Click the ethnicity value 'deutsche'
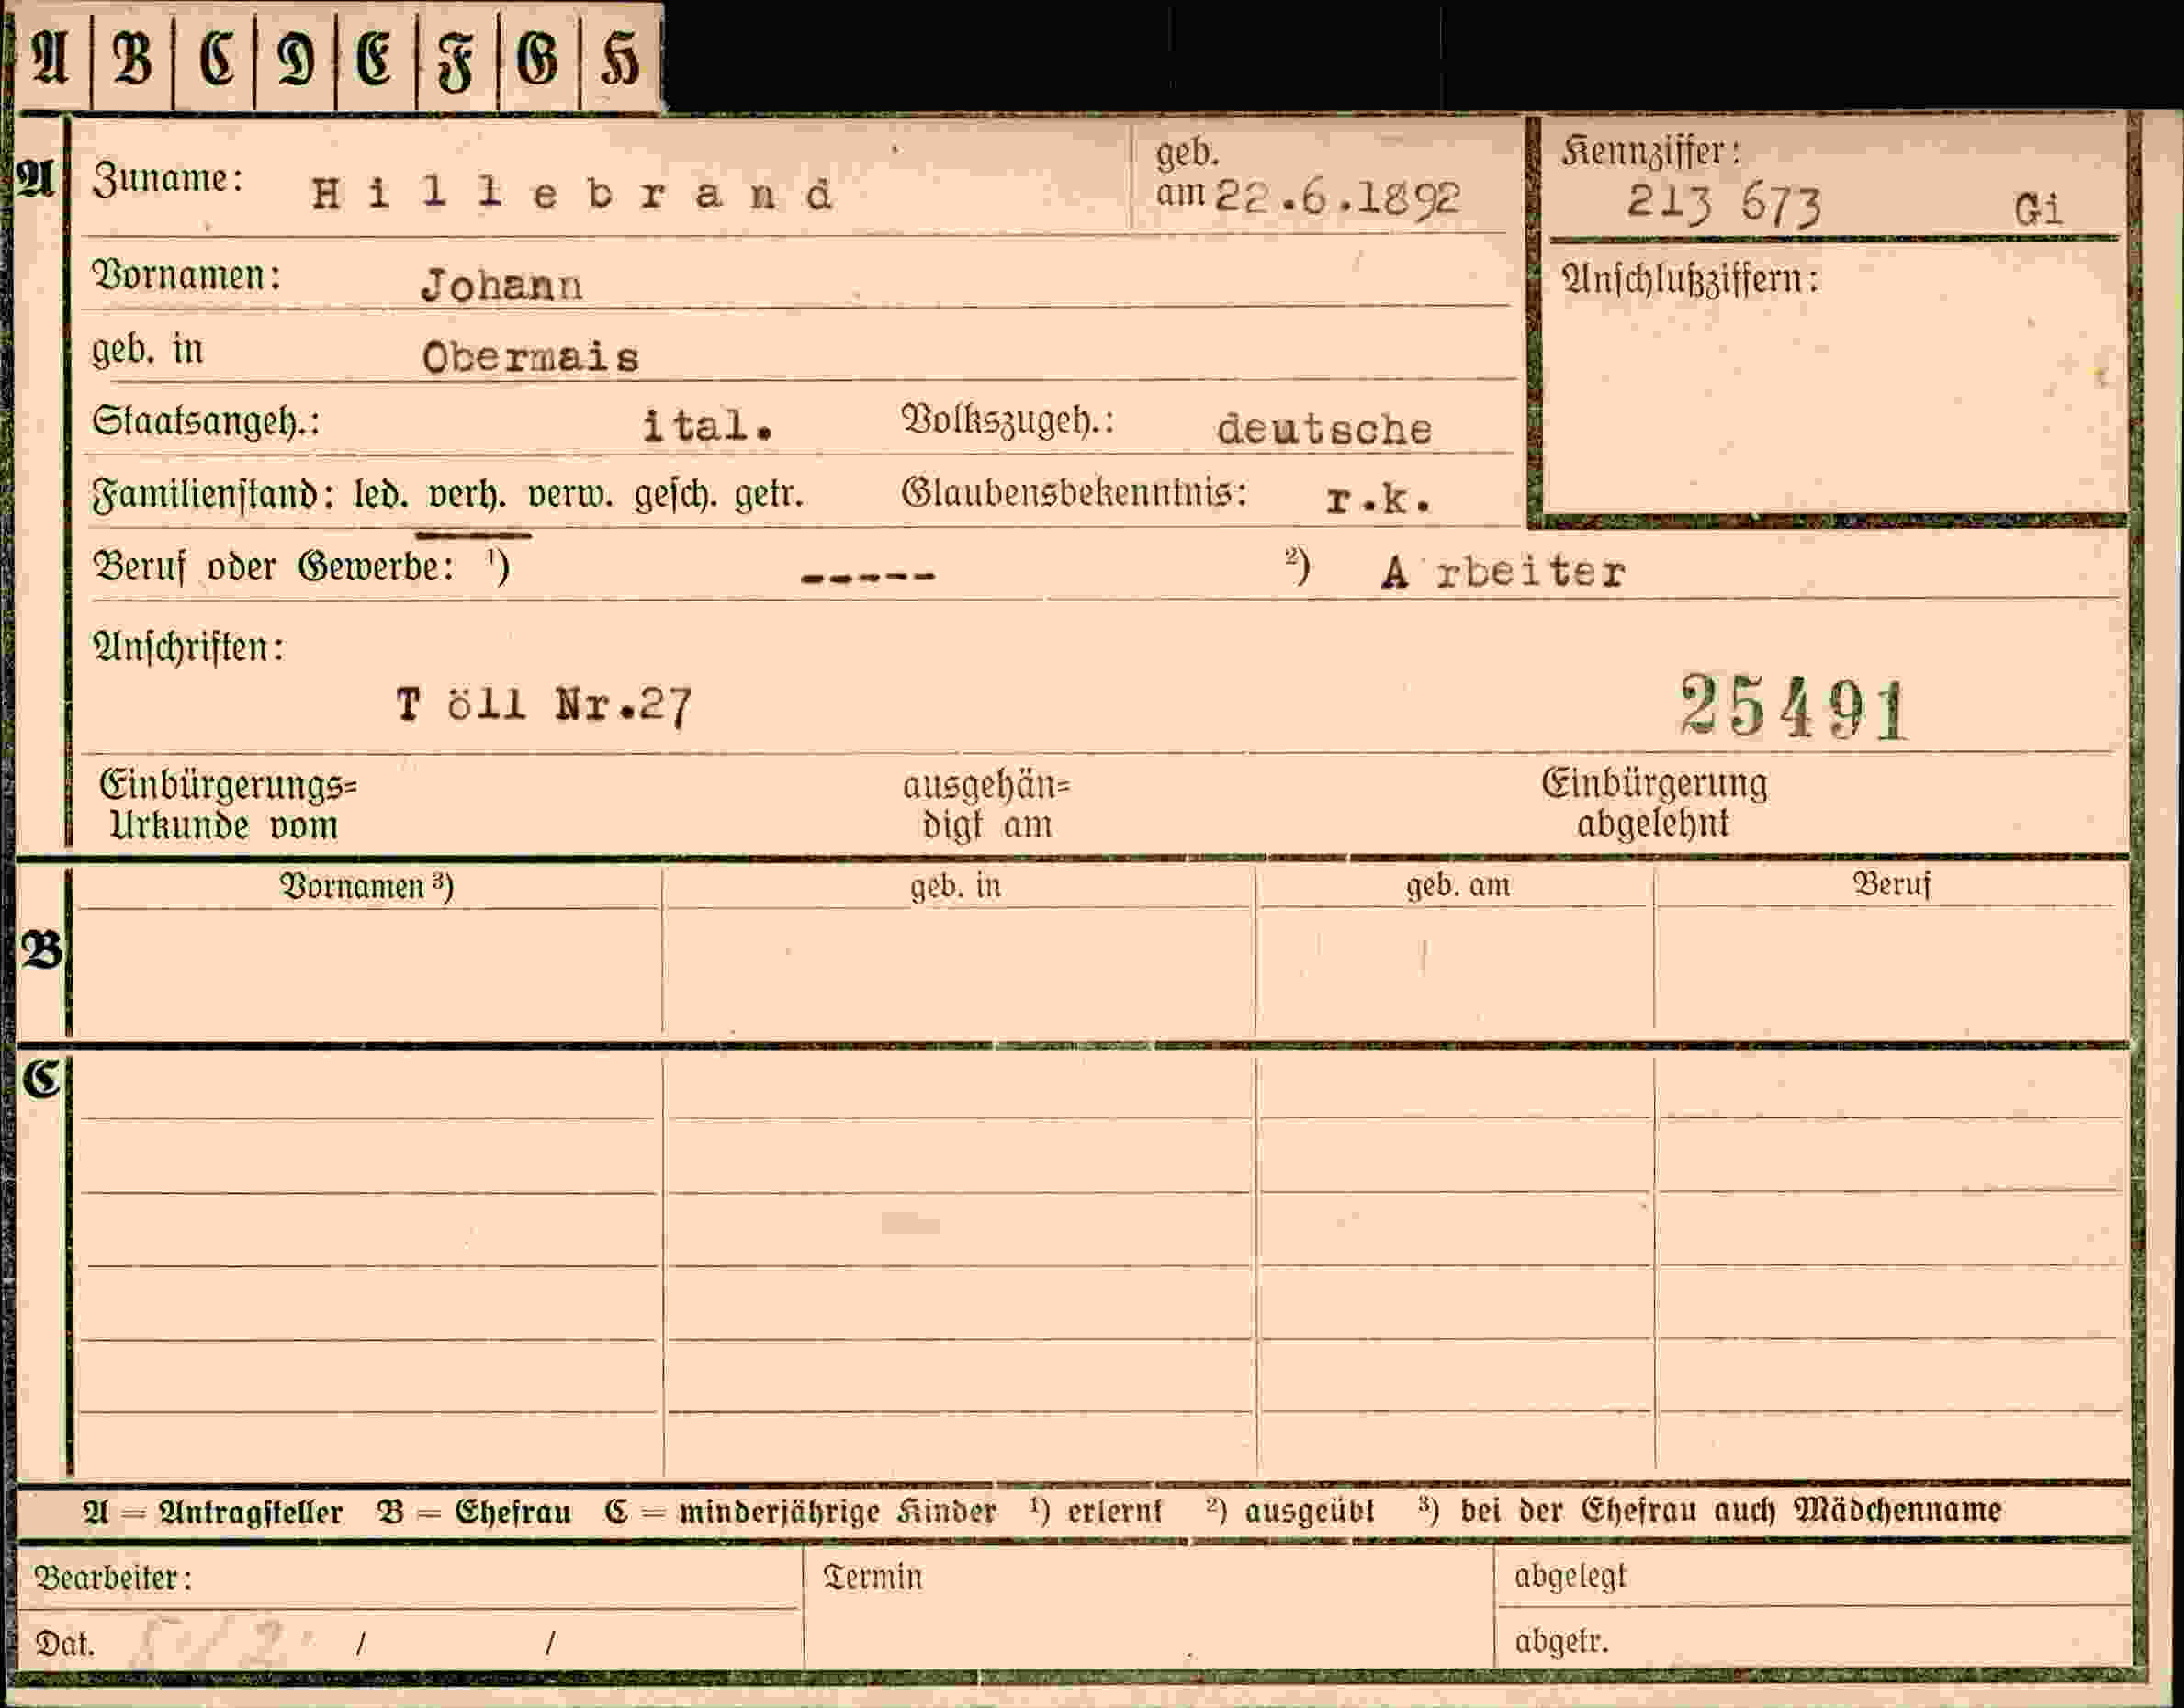 (1324, 429)
